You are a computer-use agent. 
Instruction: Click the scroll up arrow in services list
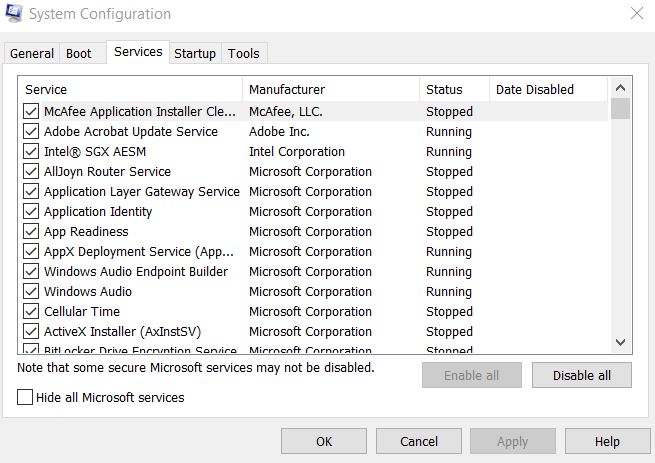tap(620, 88)
